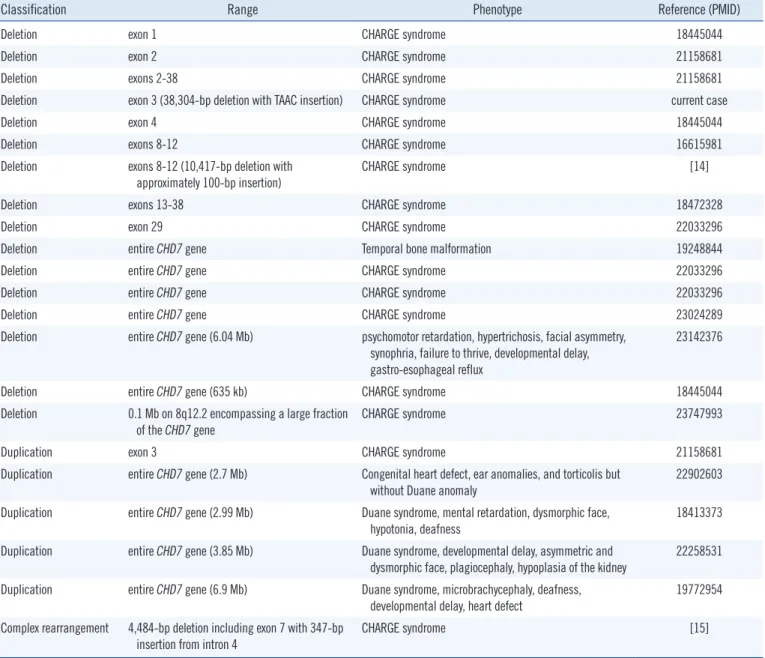Image resolution: width=765 pixels, height=658 pixels.
Task: Select 'entire CHD7 gene (2.7 Mb)' cell
Action: point(187,474)
